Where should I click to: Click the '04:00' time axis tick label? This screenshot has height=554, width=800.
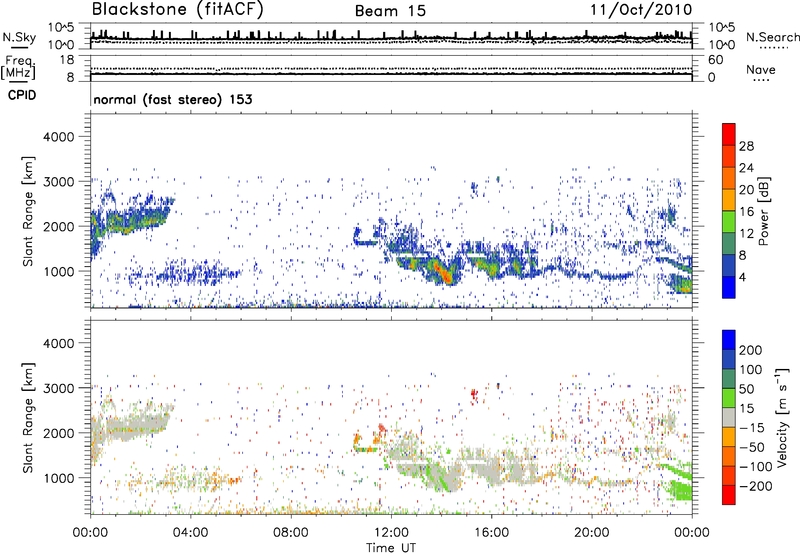[x=190, y=533]
